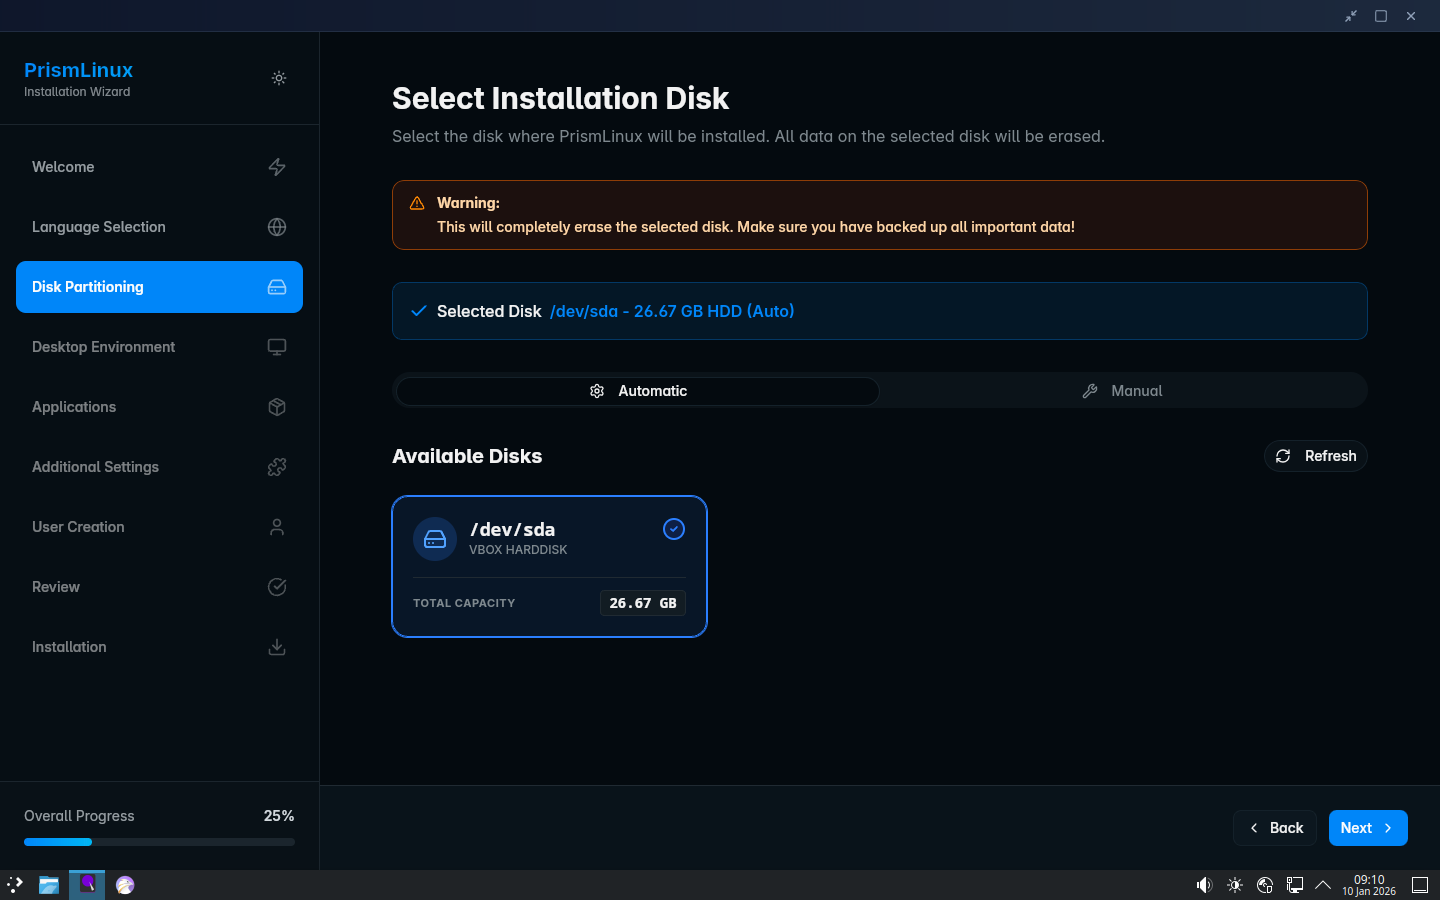Viewport: 1440px width, 900px height.
Task: Open the volume control in system tray
Action: pyautogui.click(x=1204, y=885)
